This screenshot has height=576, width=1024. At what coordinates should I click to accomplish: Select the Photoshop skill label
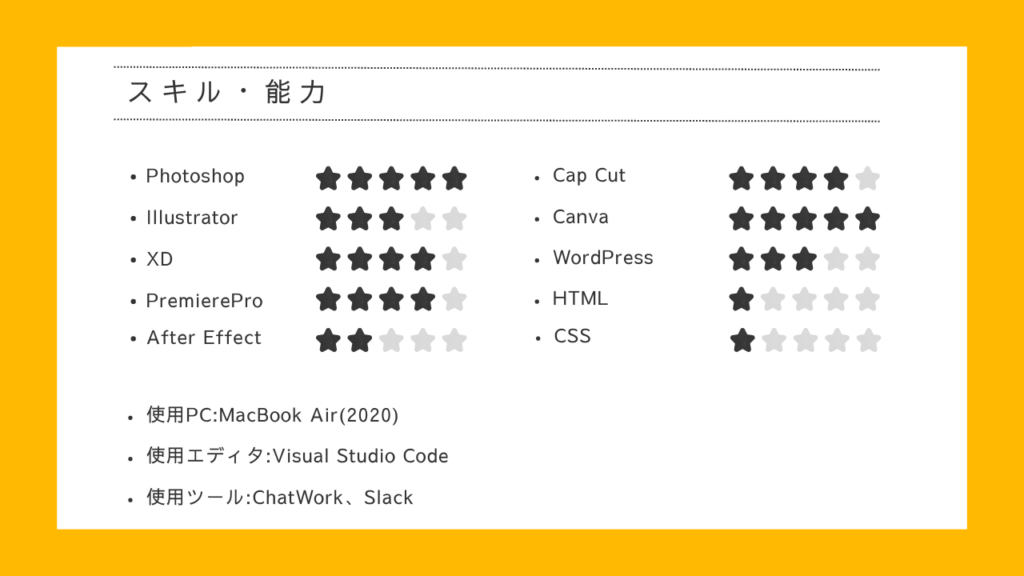click(x=195, y=176)
